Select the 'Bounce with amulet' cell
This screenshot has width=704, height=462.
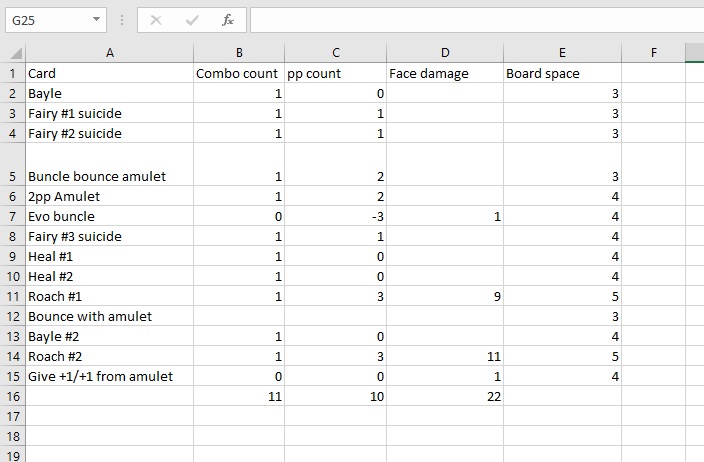click(110, 317)
